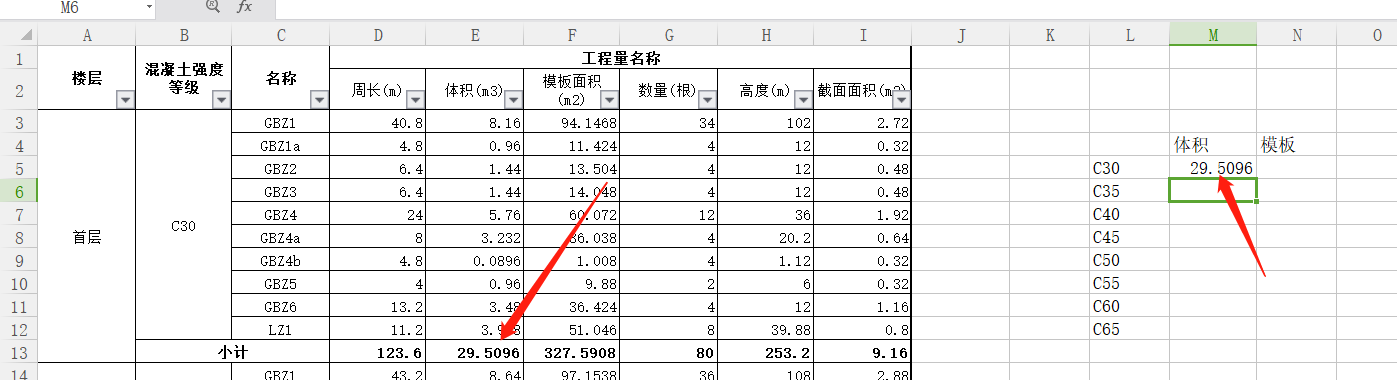
Task: Click C50 label in column L
Action: pos(1106,261)
